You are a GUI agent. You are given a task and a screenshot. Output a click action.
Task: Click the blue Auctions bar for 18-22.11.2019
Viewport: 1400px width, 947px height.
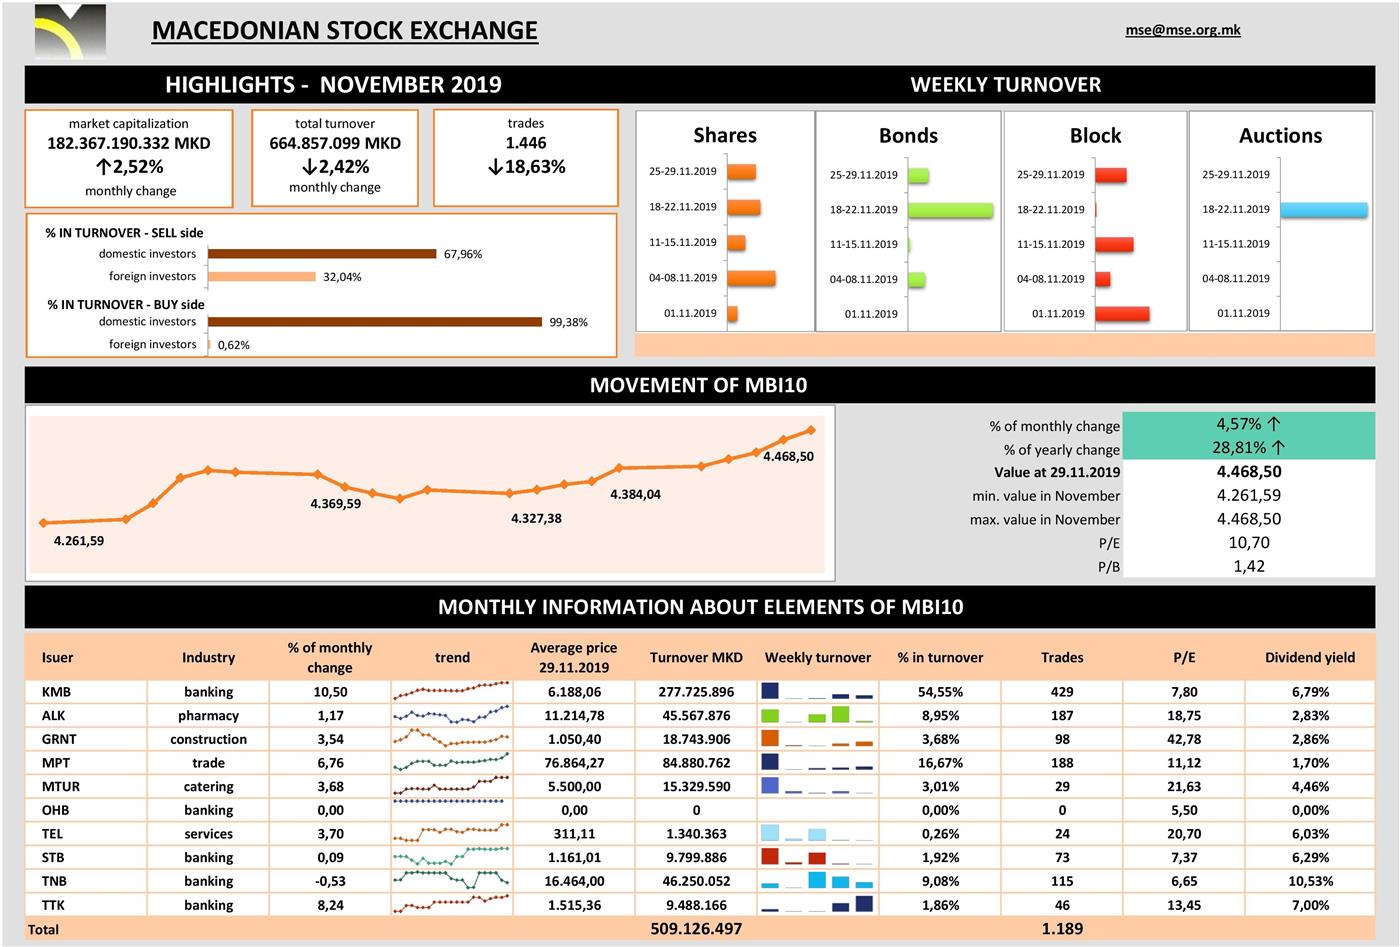1323,210
